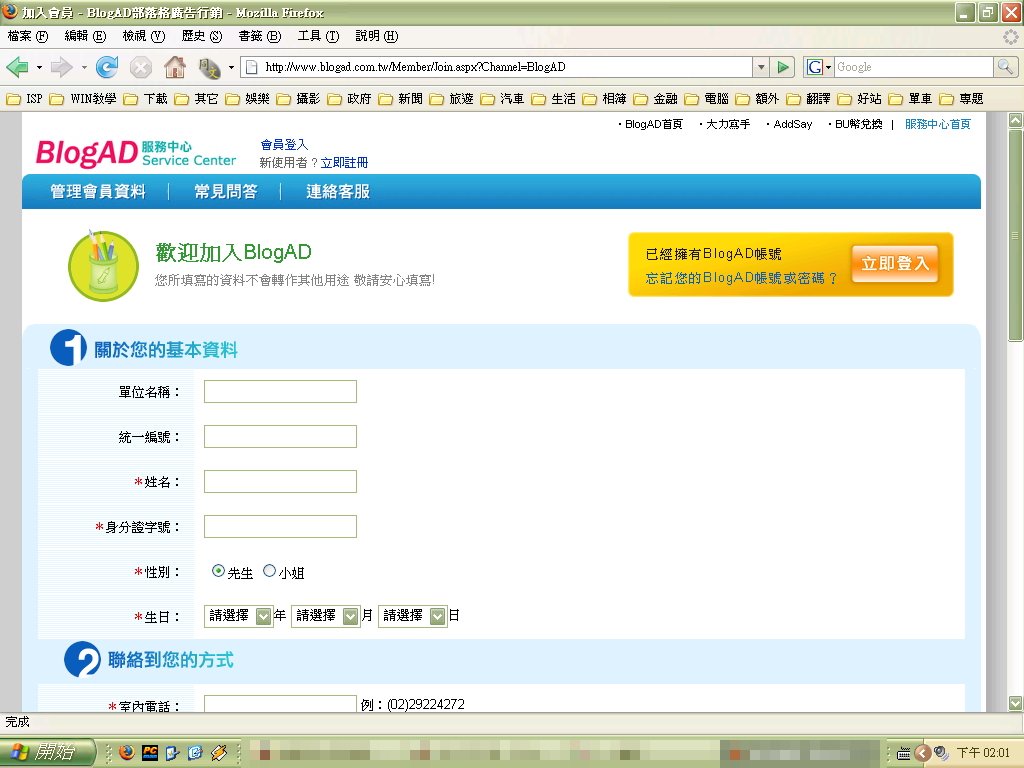Open the 忘記您的BlogAD帳號或密碼 link

pos(741,278)
